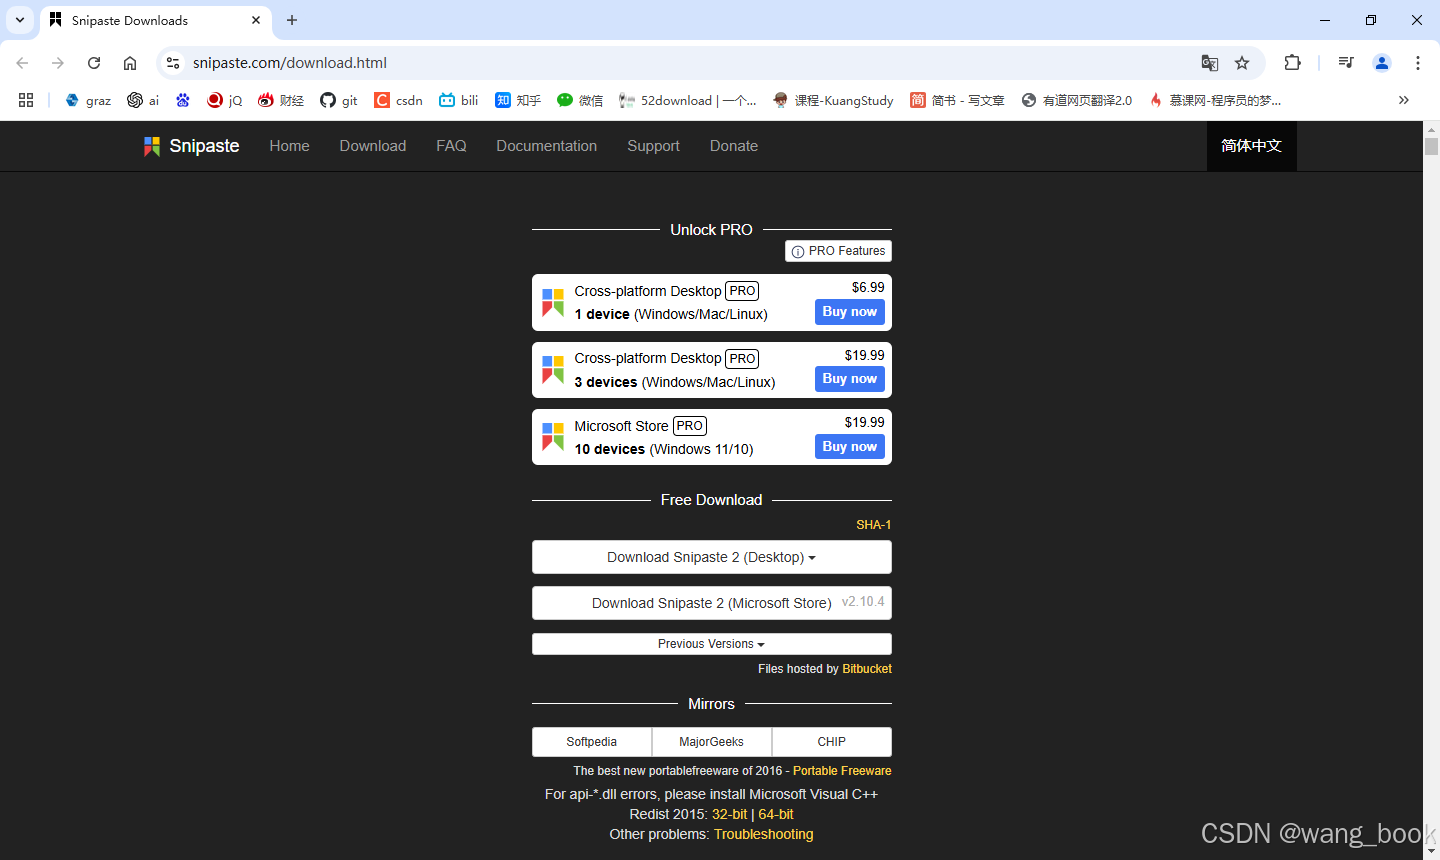The height and width of the screenshot is (860, 1440).
Task: Open the bili bookmark
Action: coord(459,100)
